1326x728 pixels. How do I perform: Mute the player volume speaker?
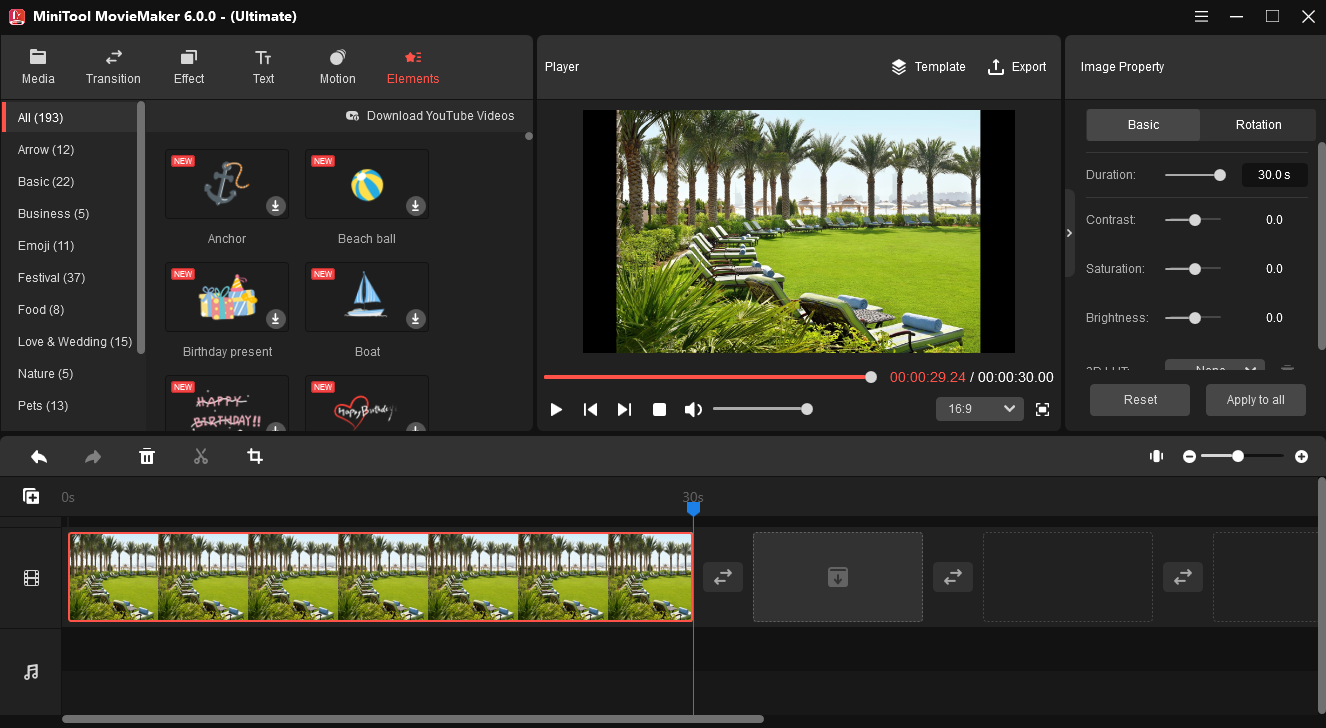[692, 410]
